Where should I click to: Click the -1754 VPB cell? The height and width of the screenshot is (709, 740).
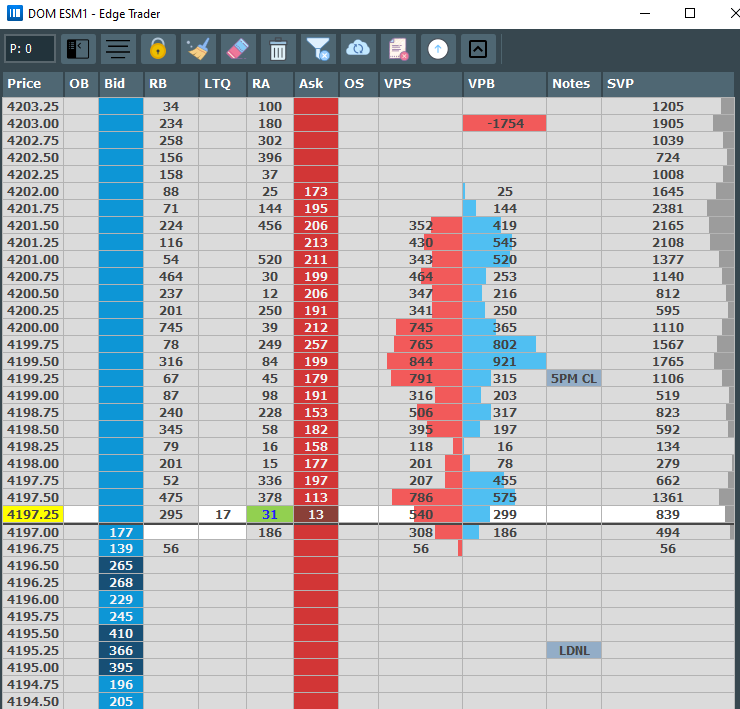pos(505,123)
